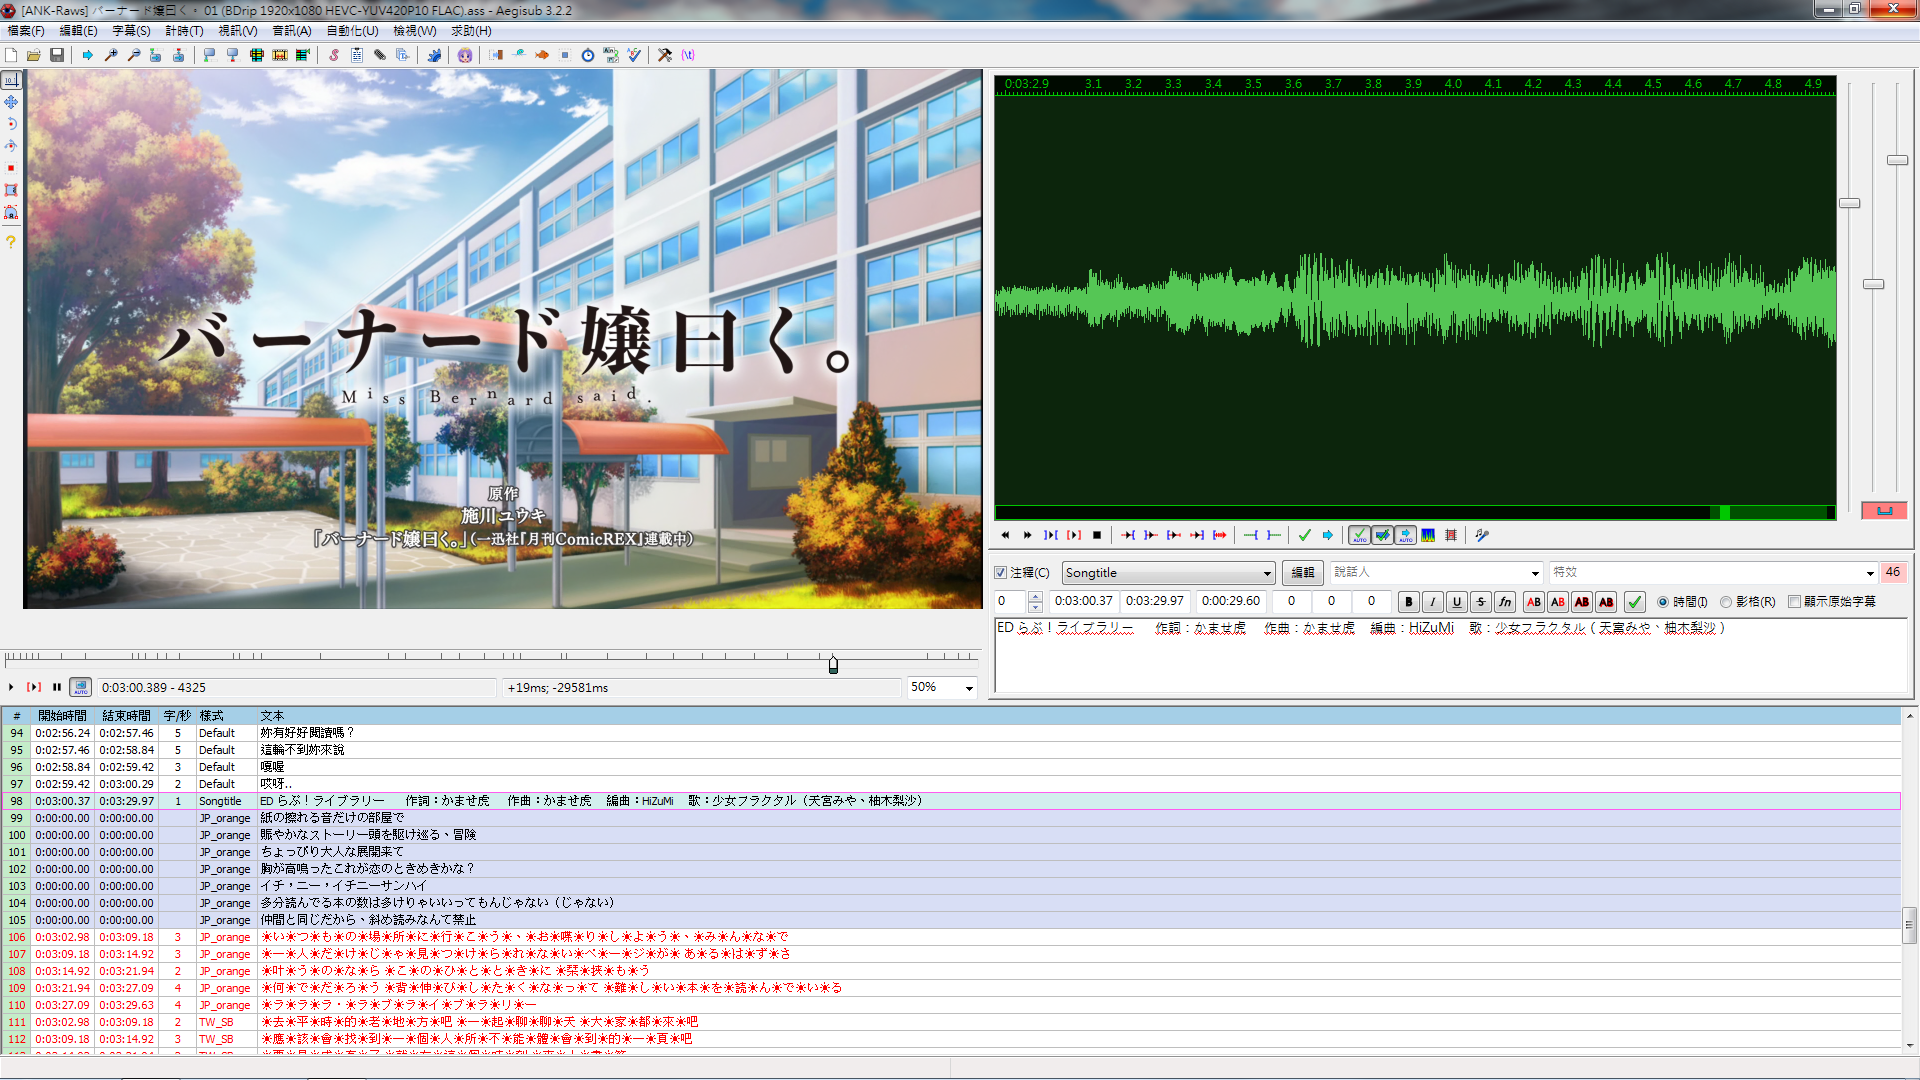This screenshot has height=1080, width=1920.
Task: Open the 自動化(U) menu
Action: 352,31
